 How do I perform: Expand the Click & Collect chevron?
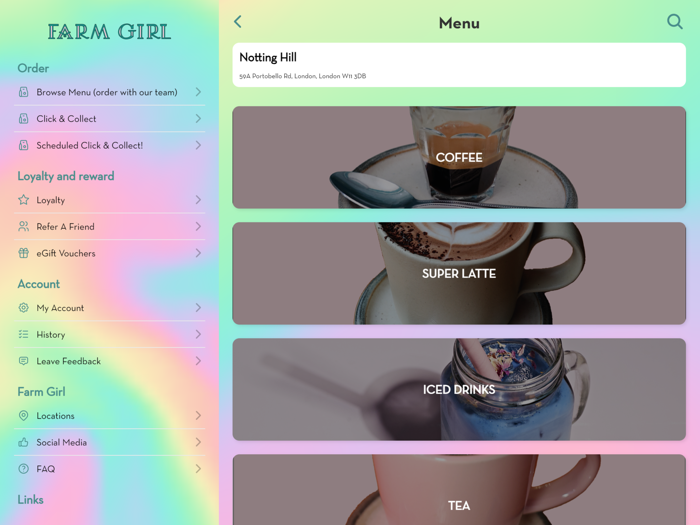coord(198,118)
